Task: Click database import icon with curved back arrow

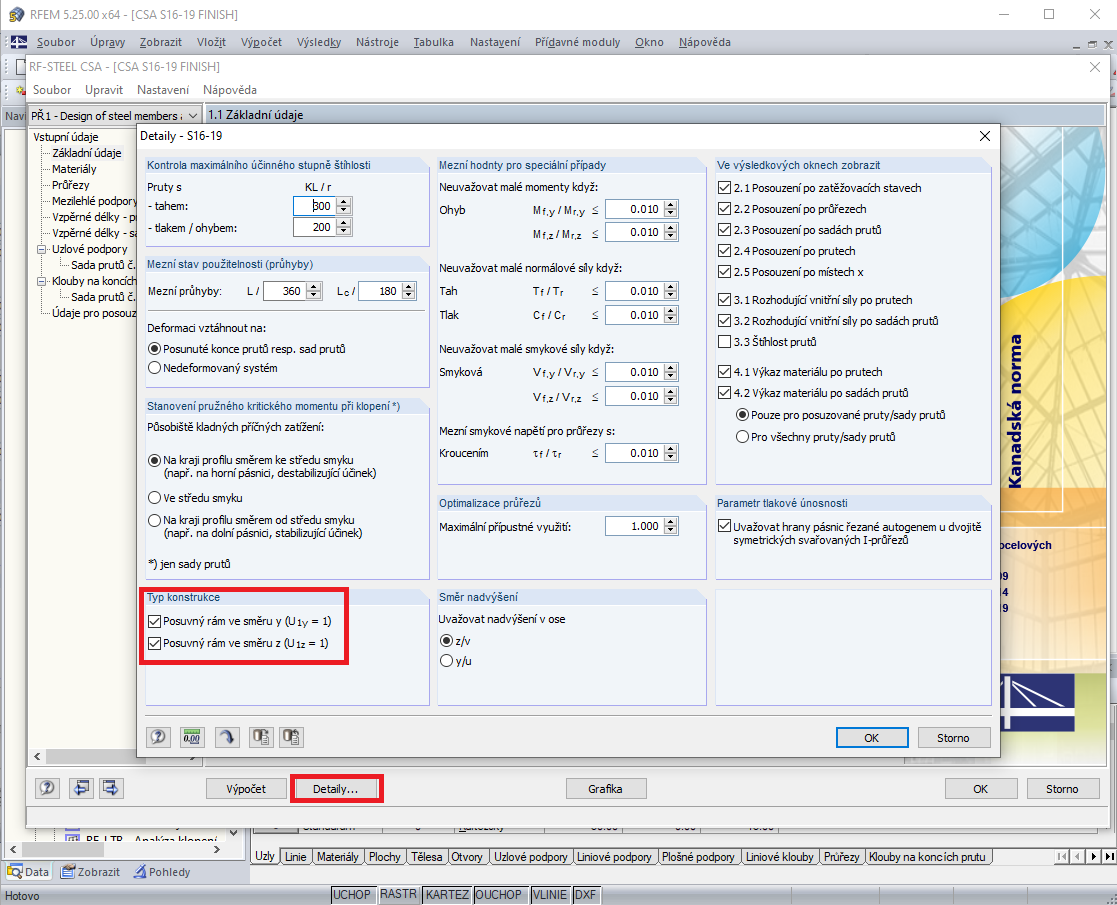Action: (x=291, y=737)
